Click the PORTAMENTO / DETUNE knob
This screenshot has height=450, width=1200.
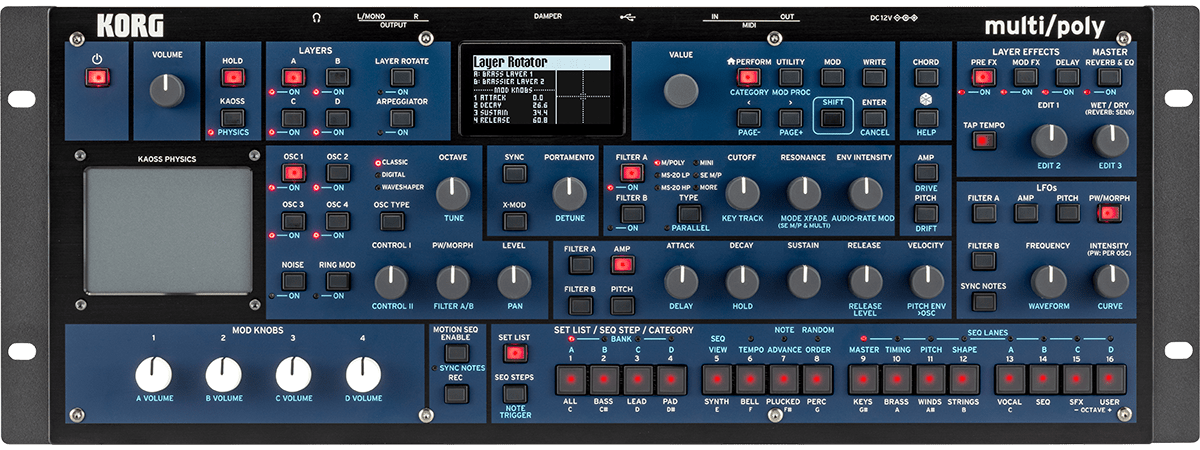pos(569,192)
